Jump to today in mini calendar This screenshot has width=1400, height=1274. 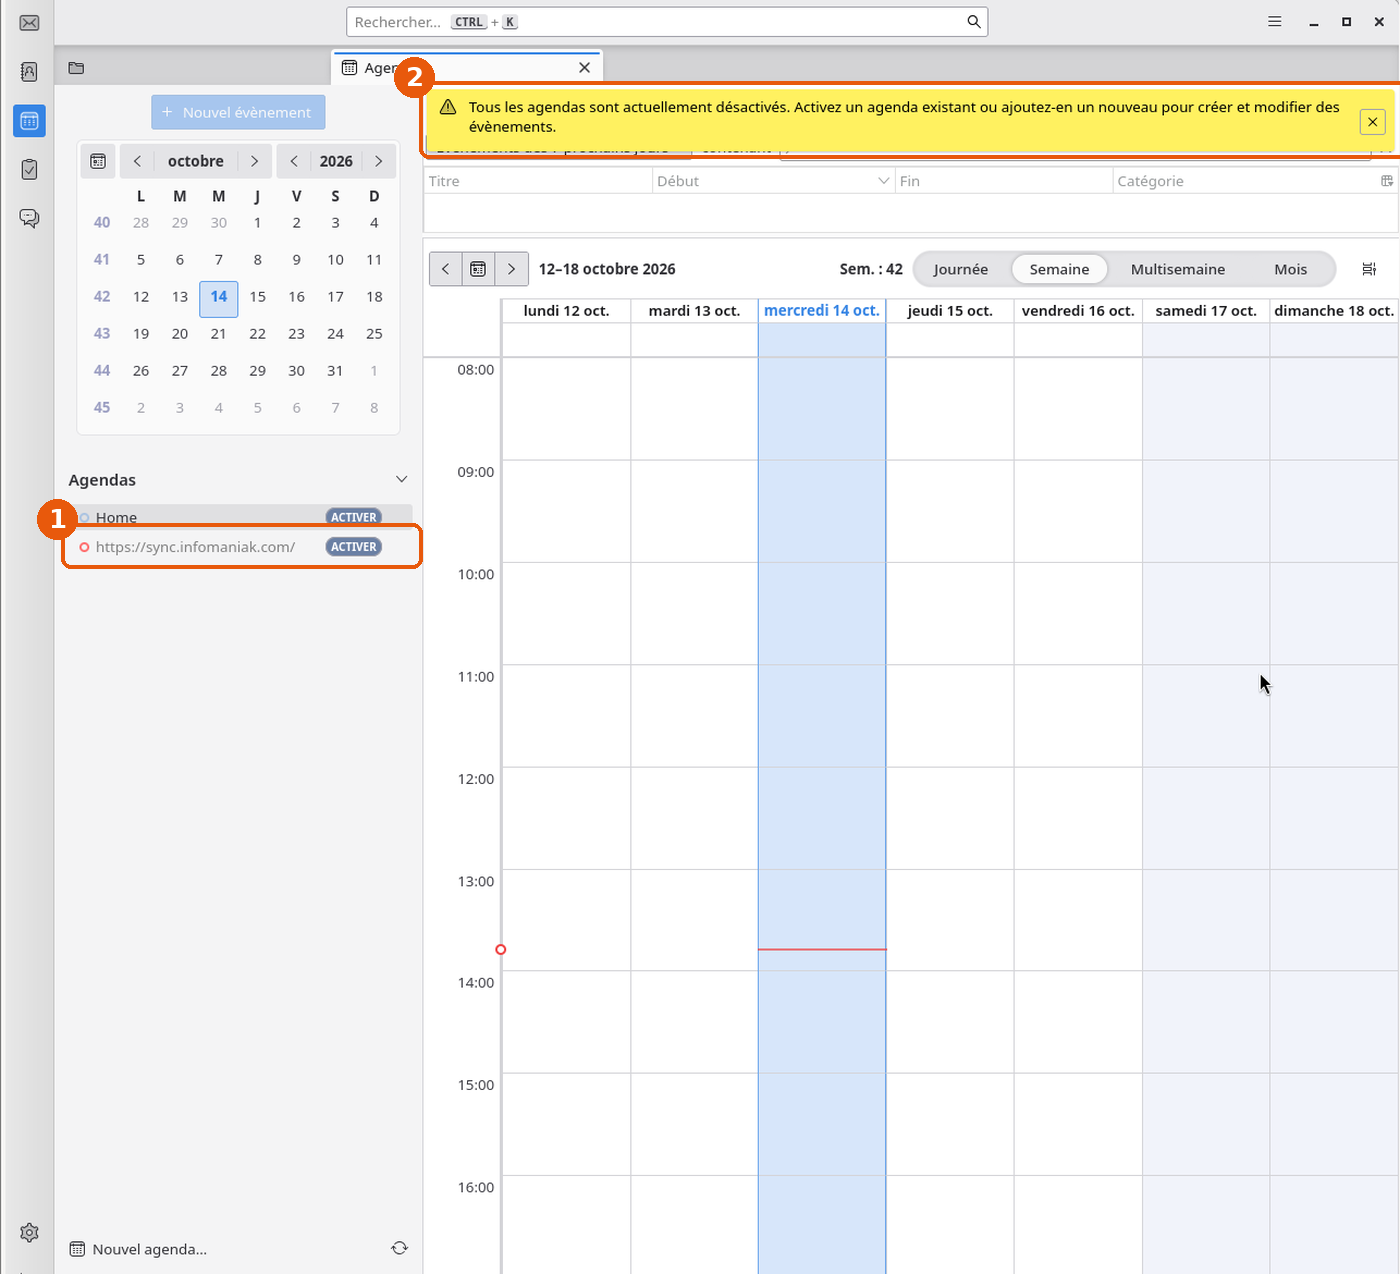pyautogui.click(x=98, y=161)
